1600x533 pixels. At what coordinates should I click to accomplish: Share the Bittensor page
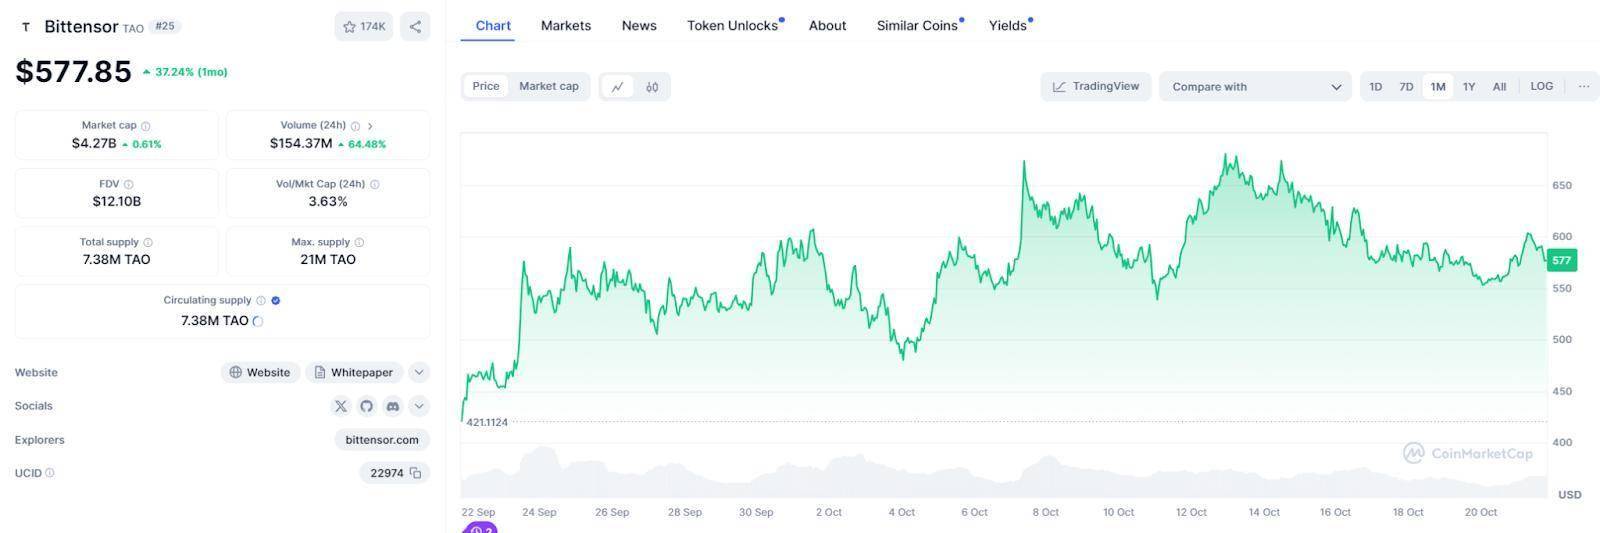coord(415,27)
